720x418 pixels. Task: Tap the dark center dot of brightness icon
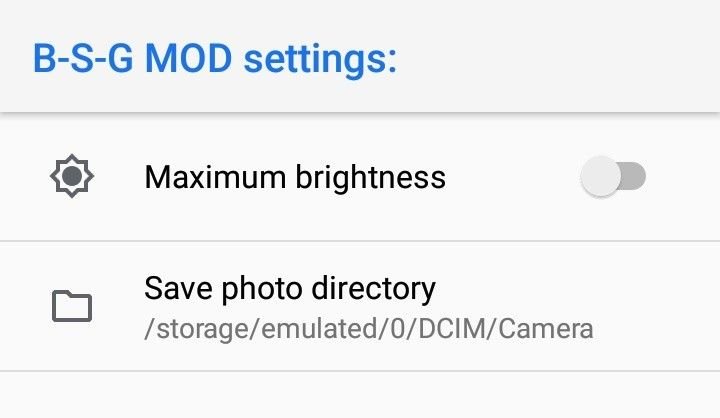pyautogui.click(x=72, y=176)
